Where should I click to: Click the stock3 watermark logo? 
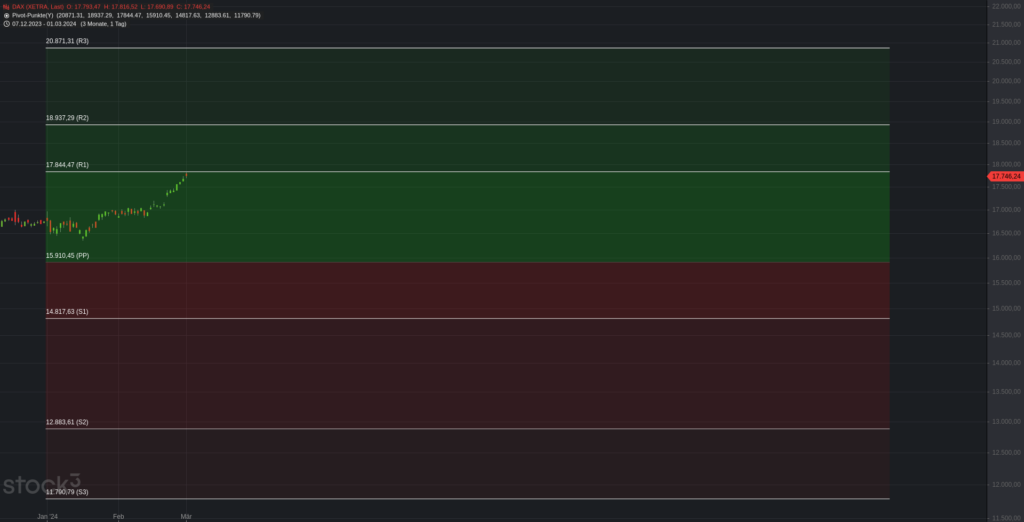pyautogui.click(x=41, y=484)
